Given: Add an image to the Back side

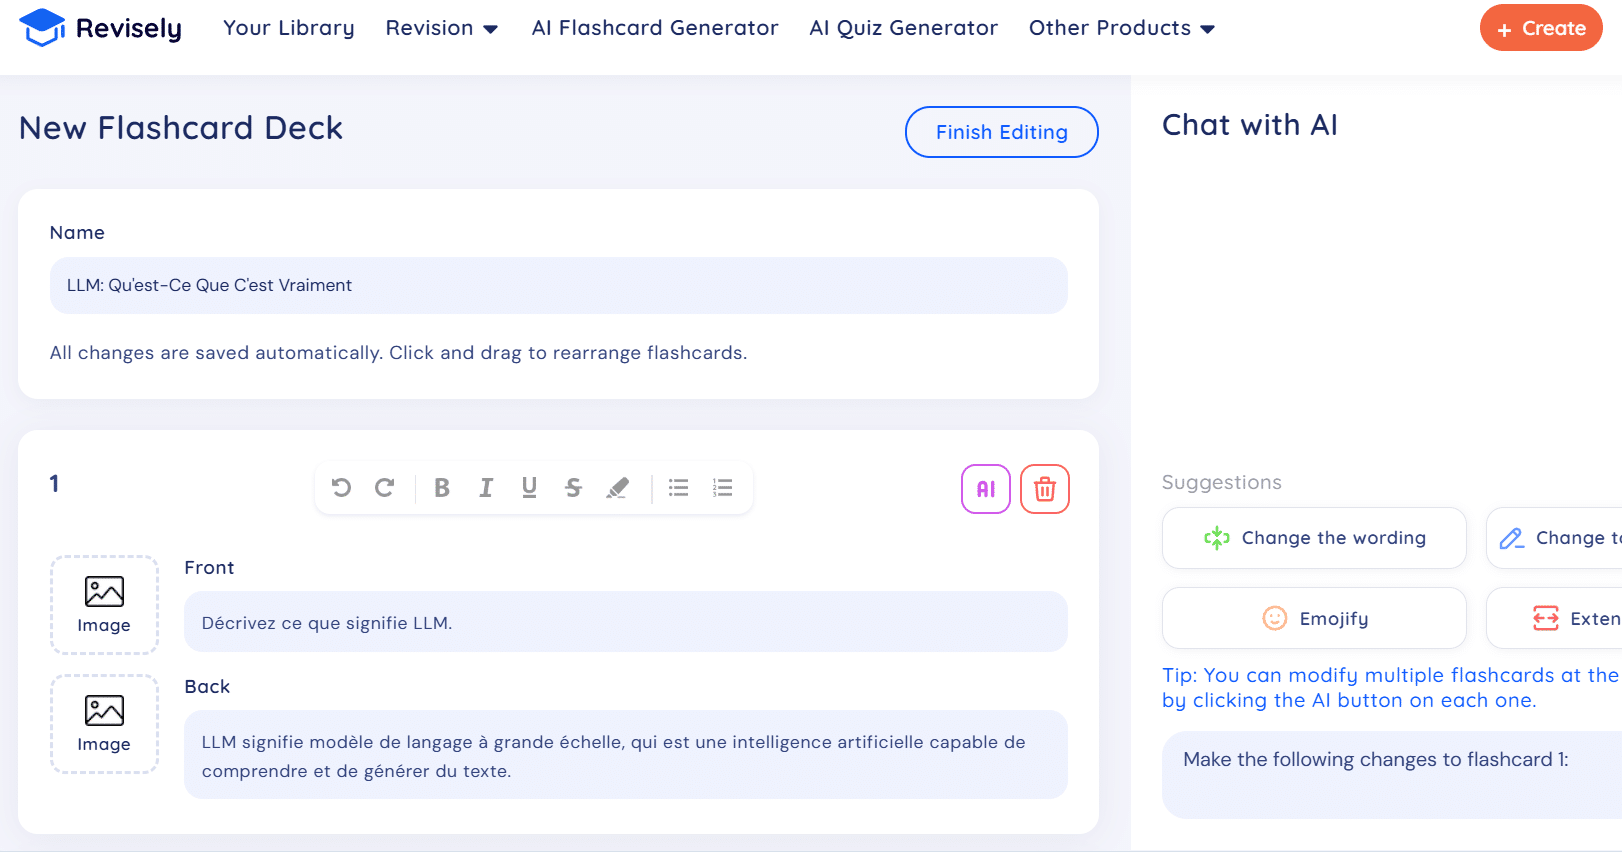Looking at the screenshot, I should click(104, 723).
